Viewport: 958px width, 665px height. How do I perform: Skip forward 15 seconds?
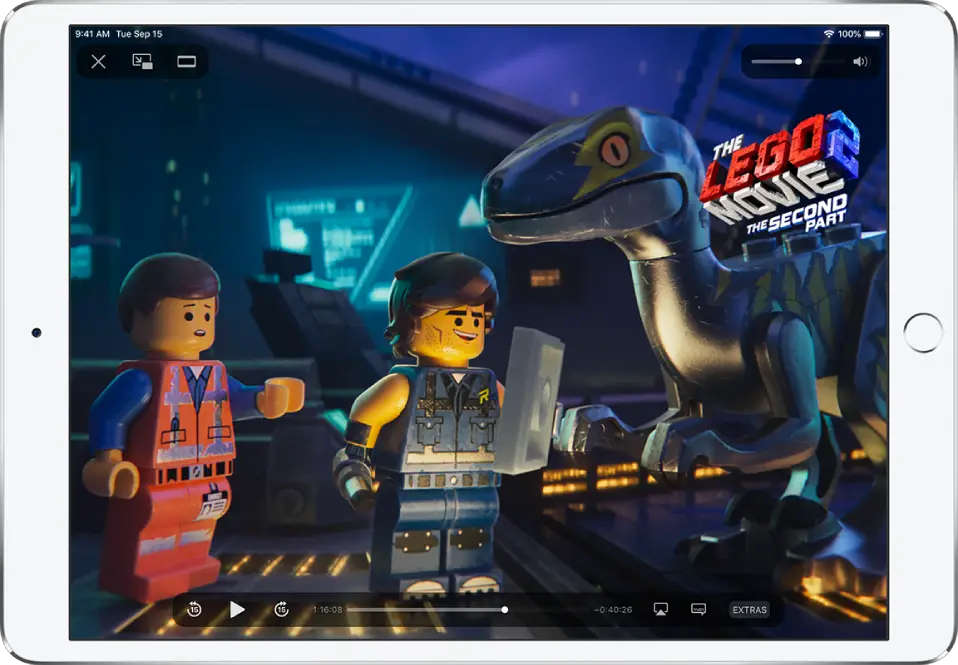(282, 609)
